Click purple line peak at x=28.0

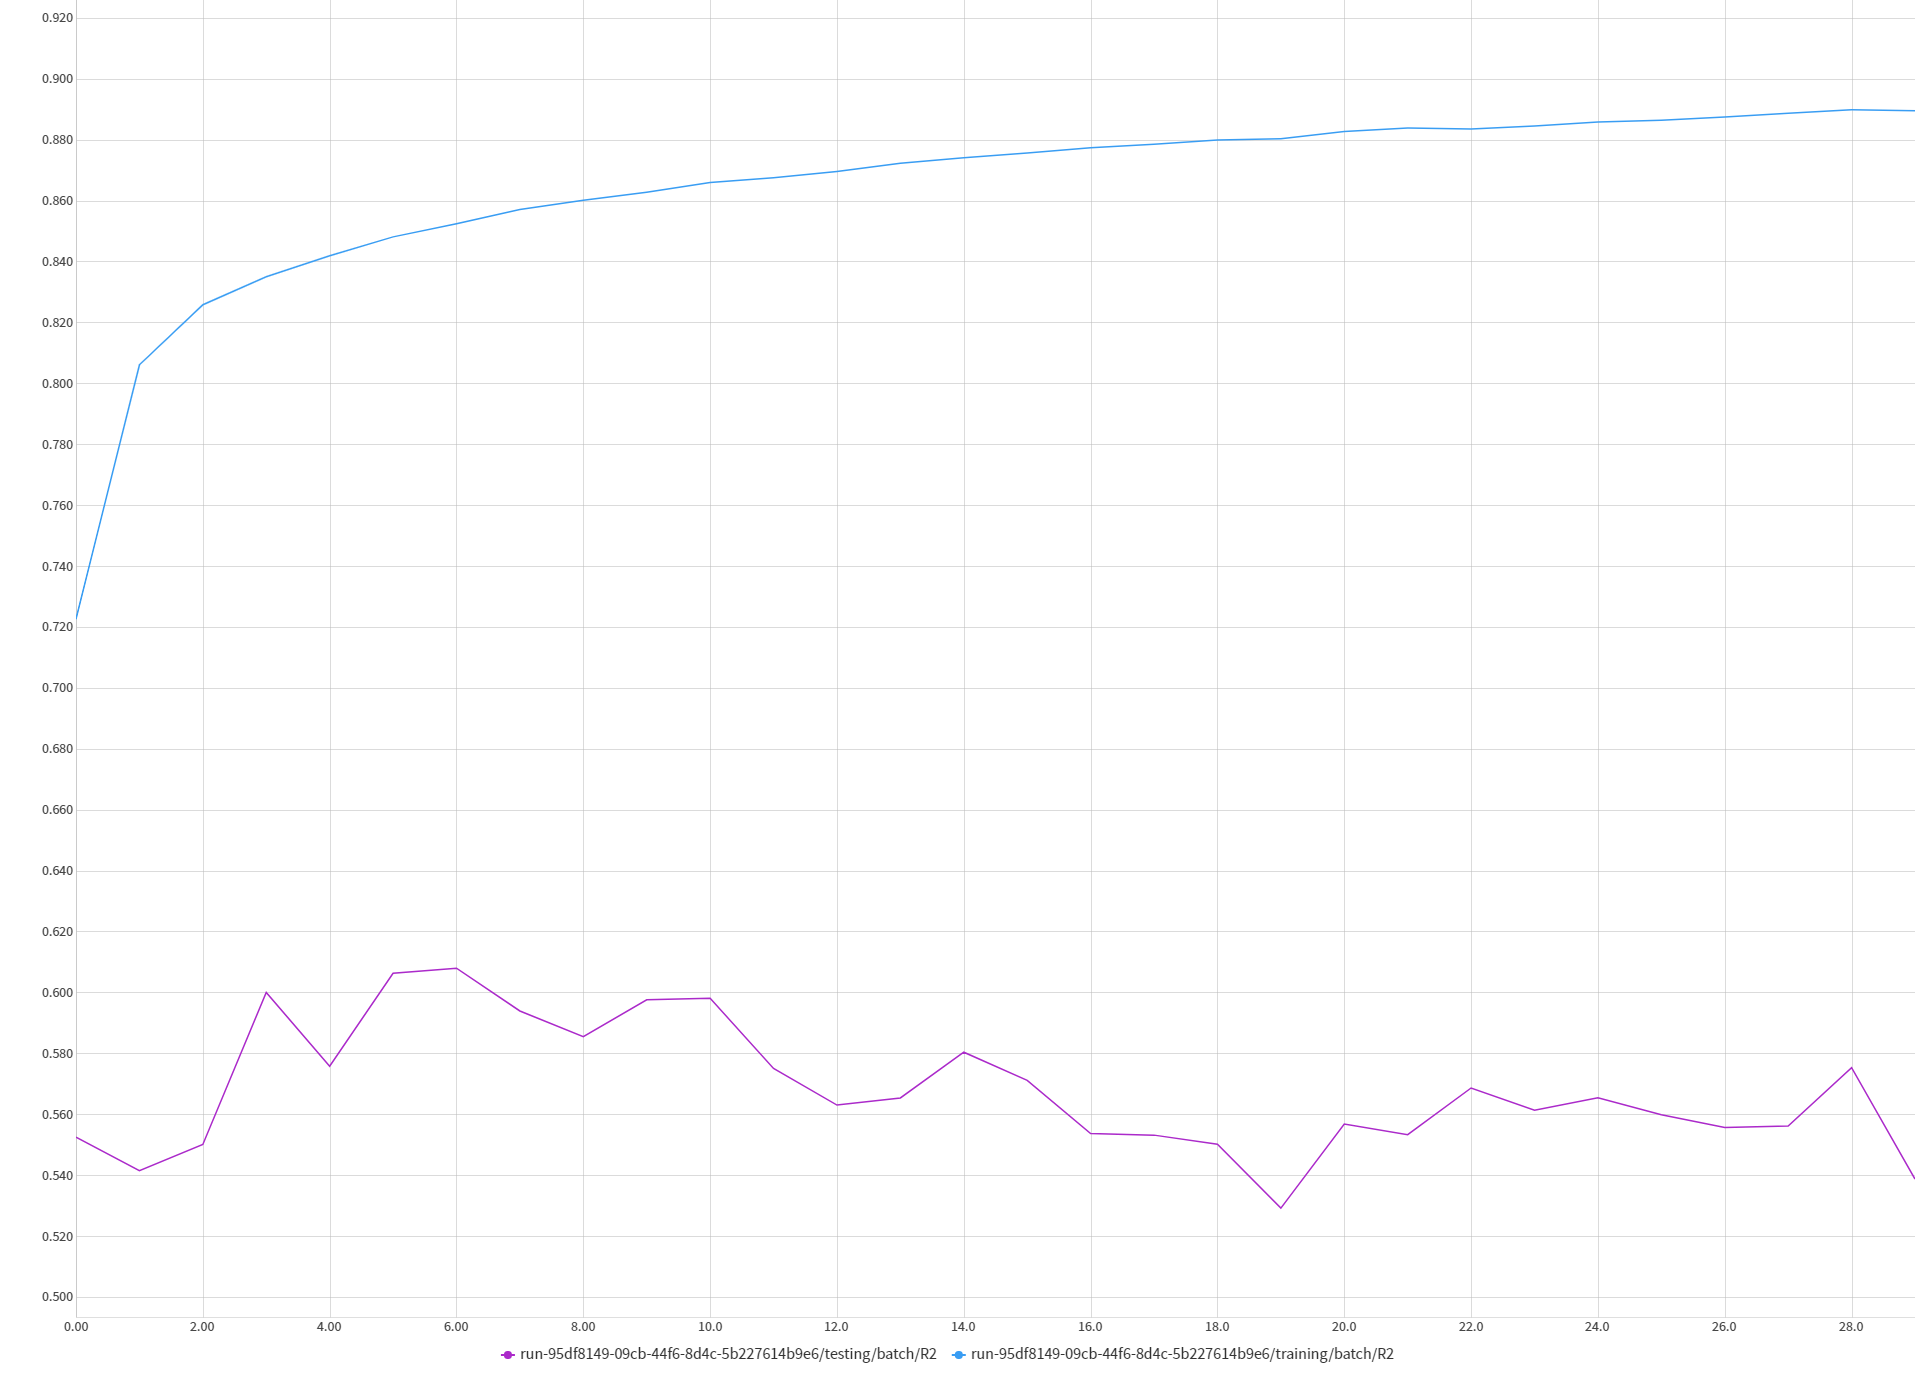pyautogui.click(x=1851, y=1068)
